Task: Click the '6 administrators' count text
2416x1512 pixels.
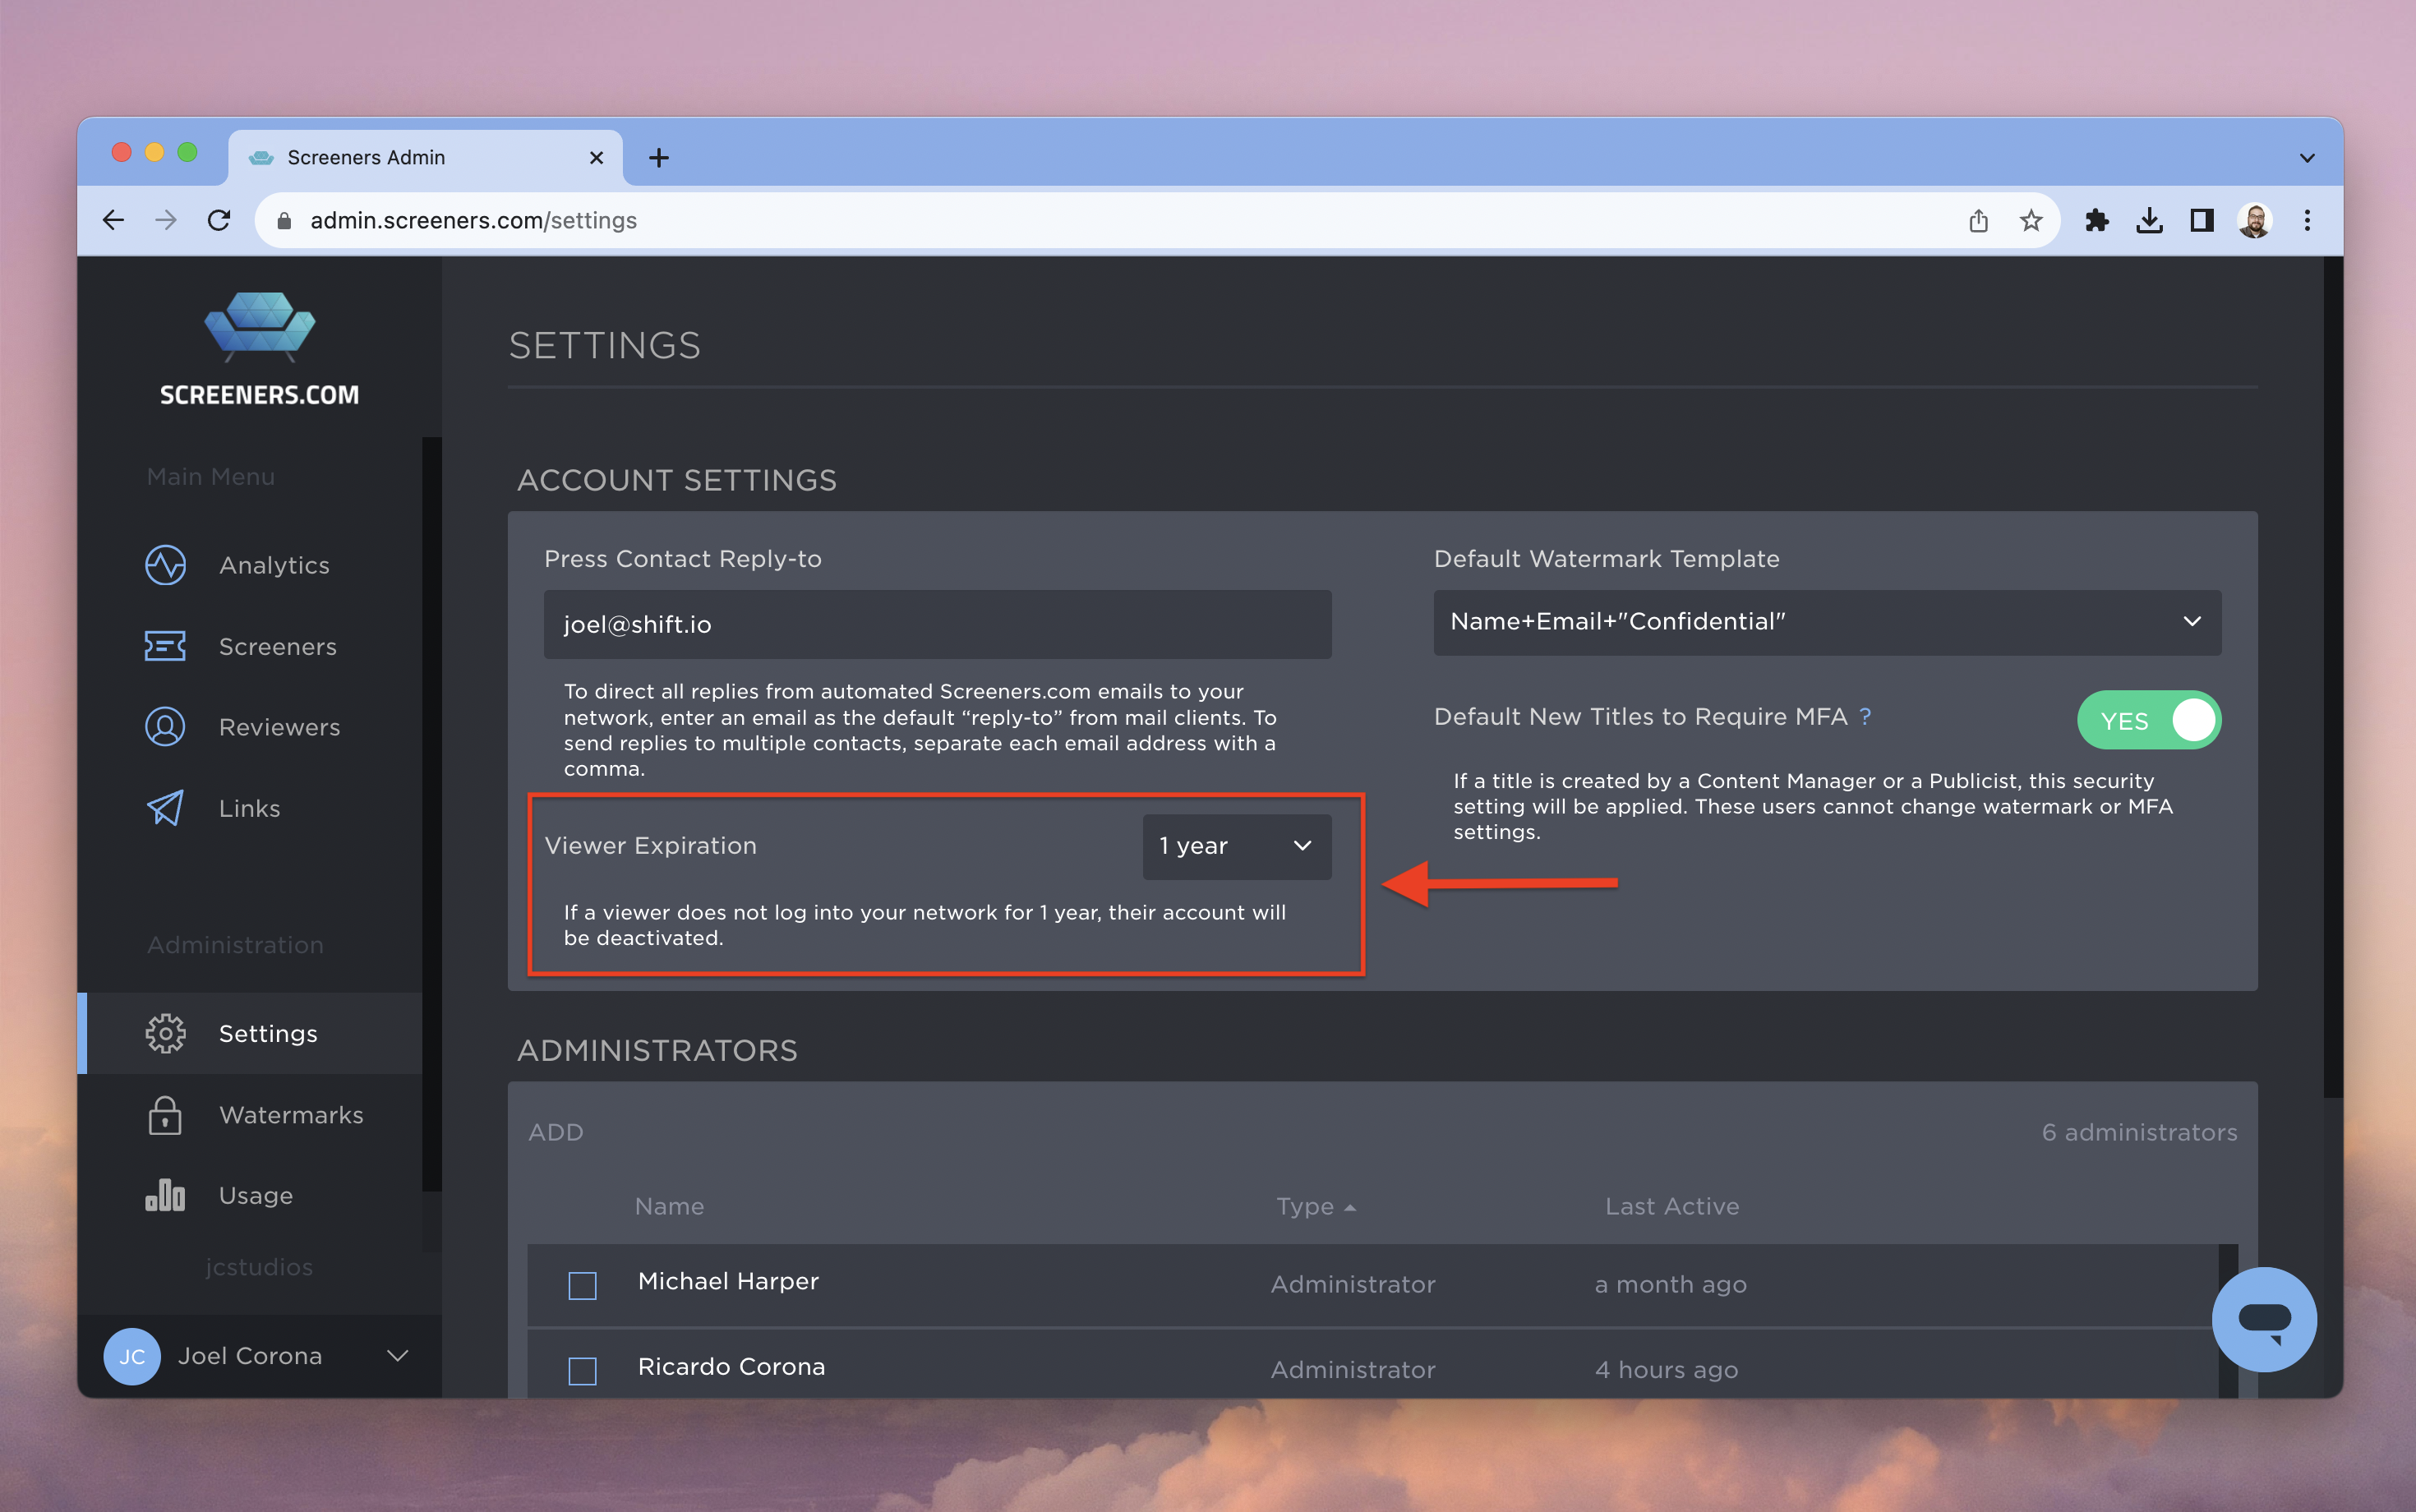Action: (x=2139, y=1132)
